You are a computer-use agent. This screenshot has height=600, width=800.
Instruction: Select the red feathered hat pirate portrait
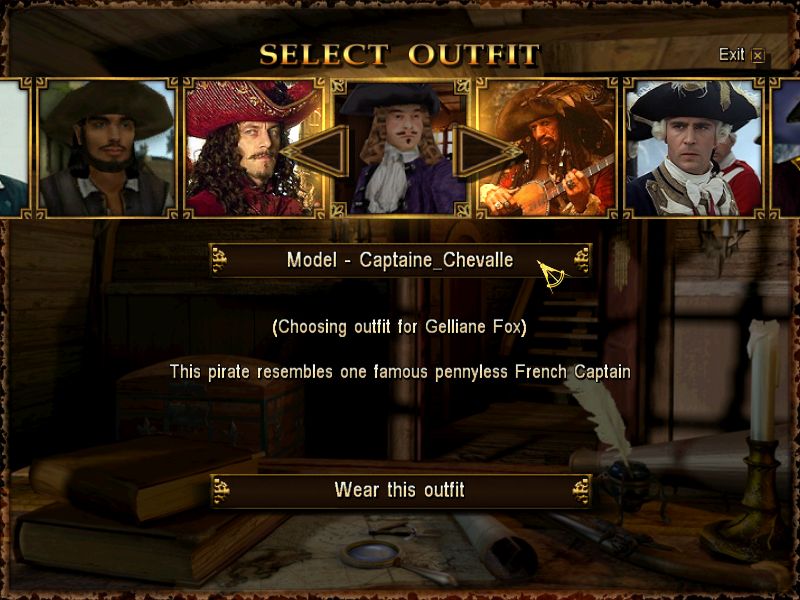tap(254, 148)
